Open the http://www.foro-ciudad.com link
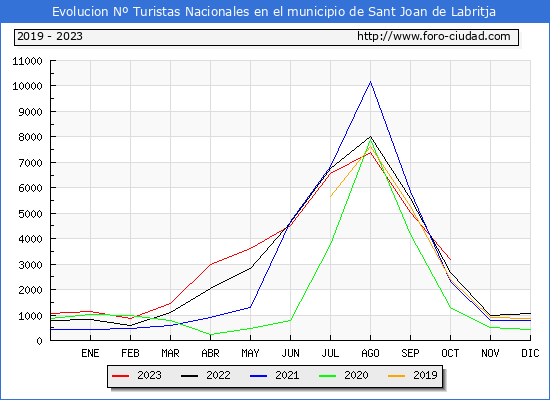The image size is (550, 400). [x=434, y=36]
